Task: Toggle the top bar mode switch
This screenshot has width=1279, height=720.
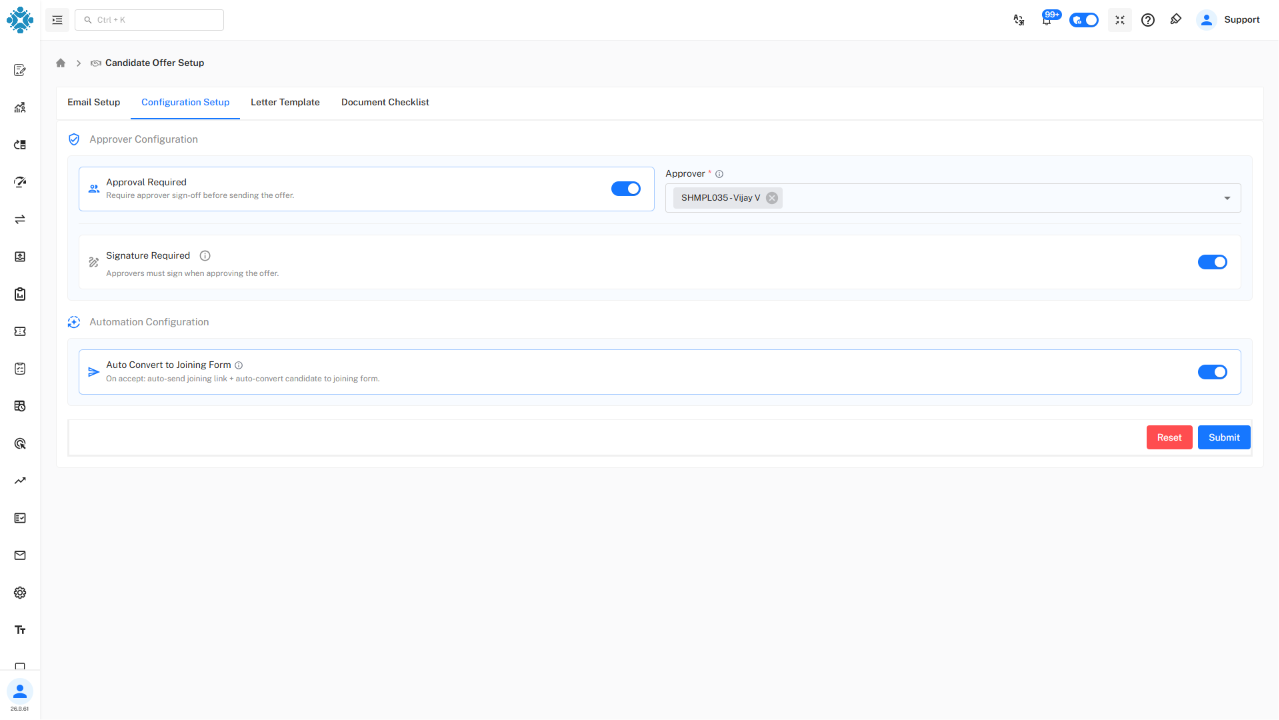Action: click(1084, 20)
